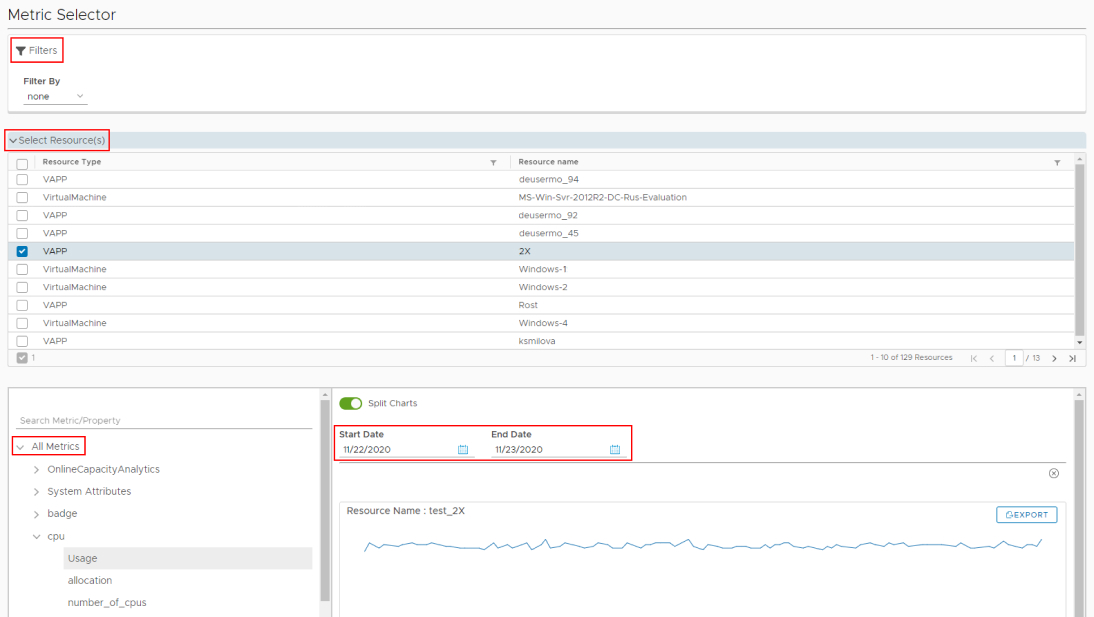Viewport: 1094px width, 617px height.
Task: Select the ksmilova resource row
Action: click(x=536, y=341)
